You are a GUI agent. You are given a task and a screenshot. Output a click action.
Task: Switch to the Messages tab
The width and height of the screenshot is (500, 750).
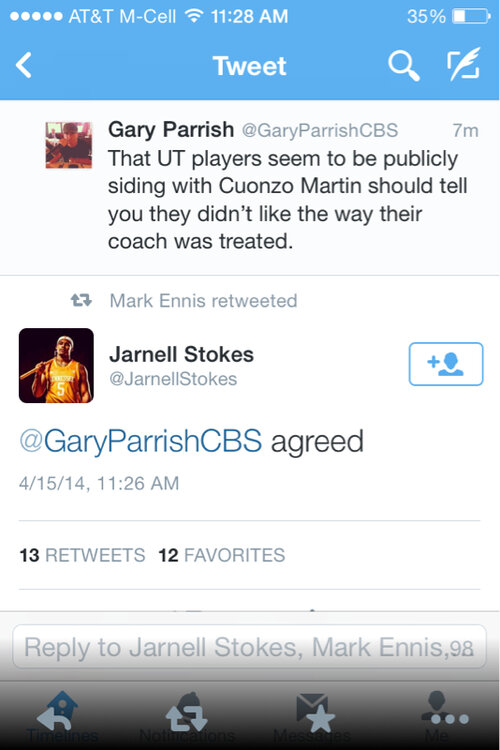(x=312, y=717)
